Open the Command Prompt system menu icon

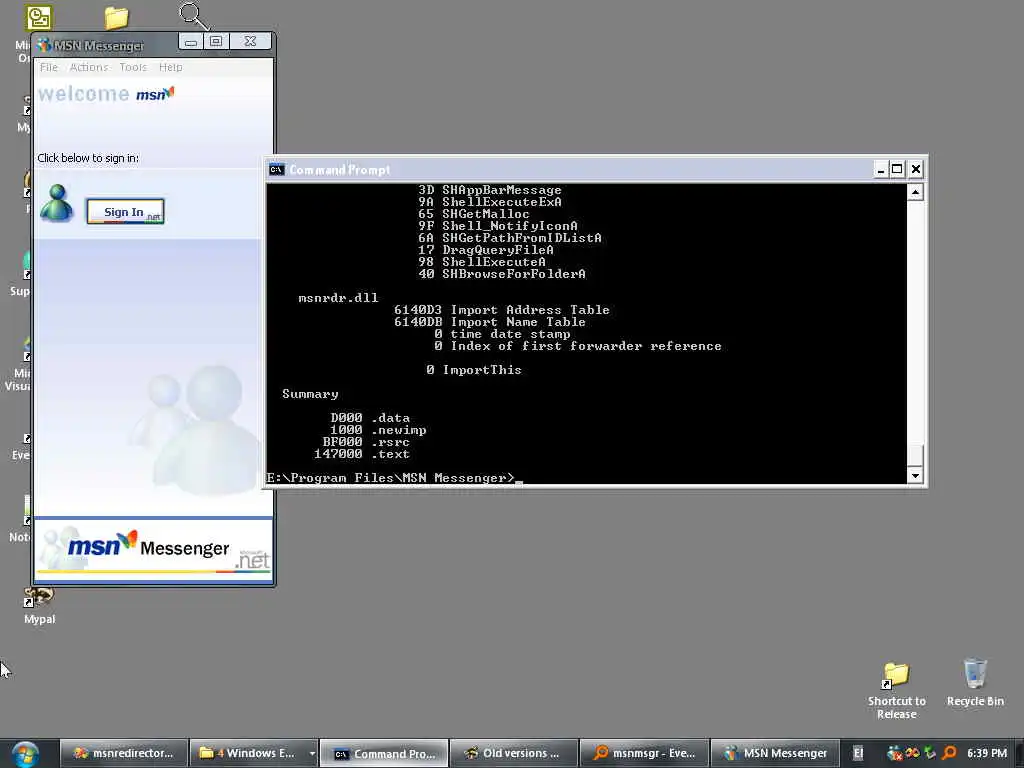[277, 170]
